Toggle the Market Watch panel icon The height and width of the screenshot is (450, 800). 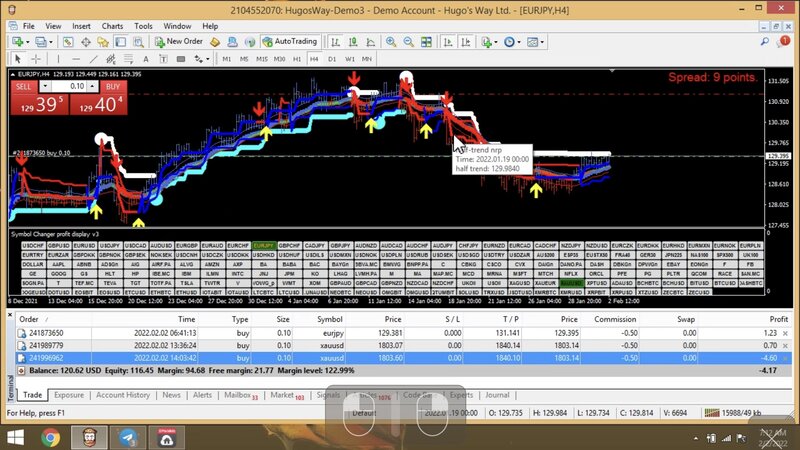click(x=68, y=42)
